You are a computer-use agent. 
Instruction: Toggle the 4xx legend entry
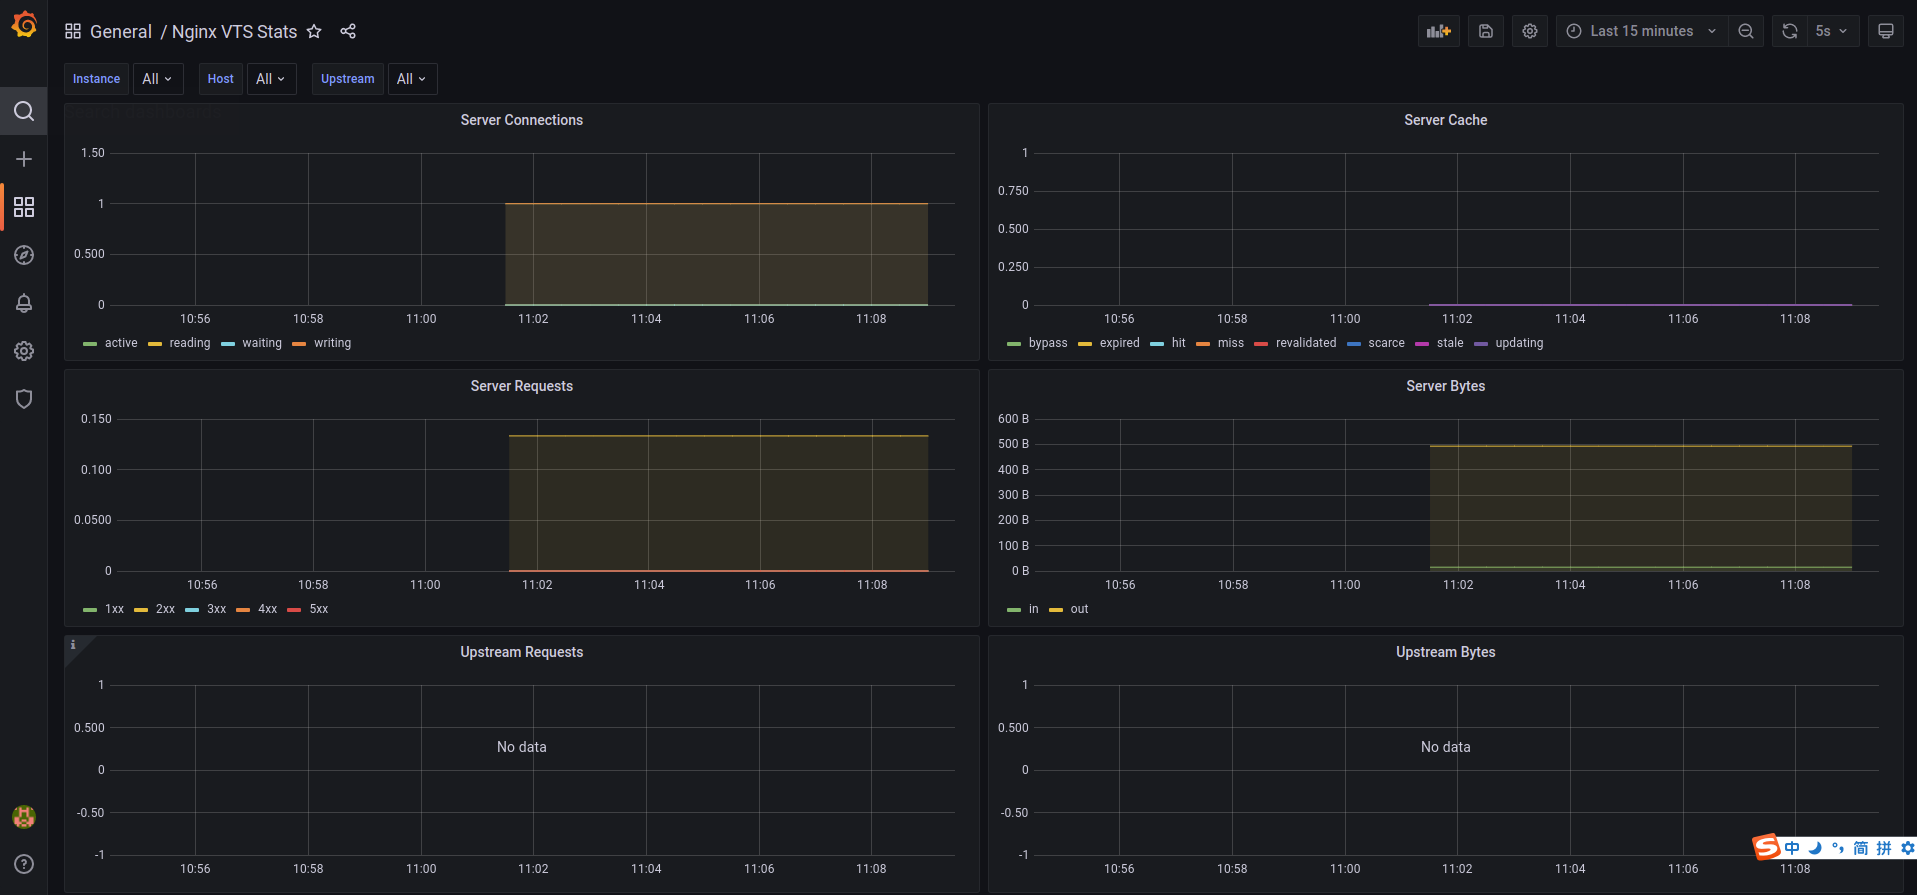coord(267,609)
